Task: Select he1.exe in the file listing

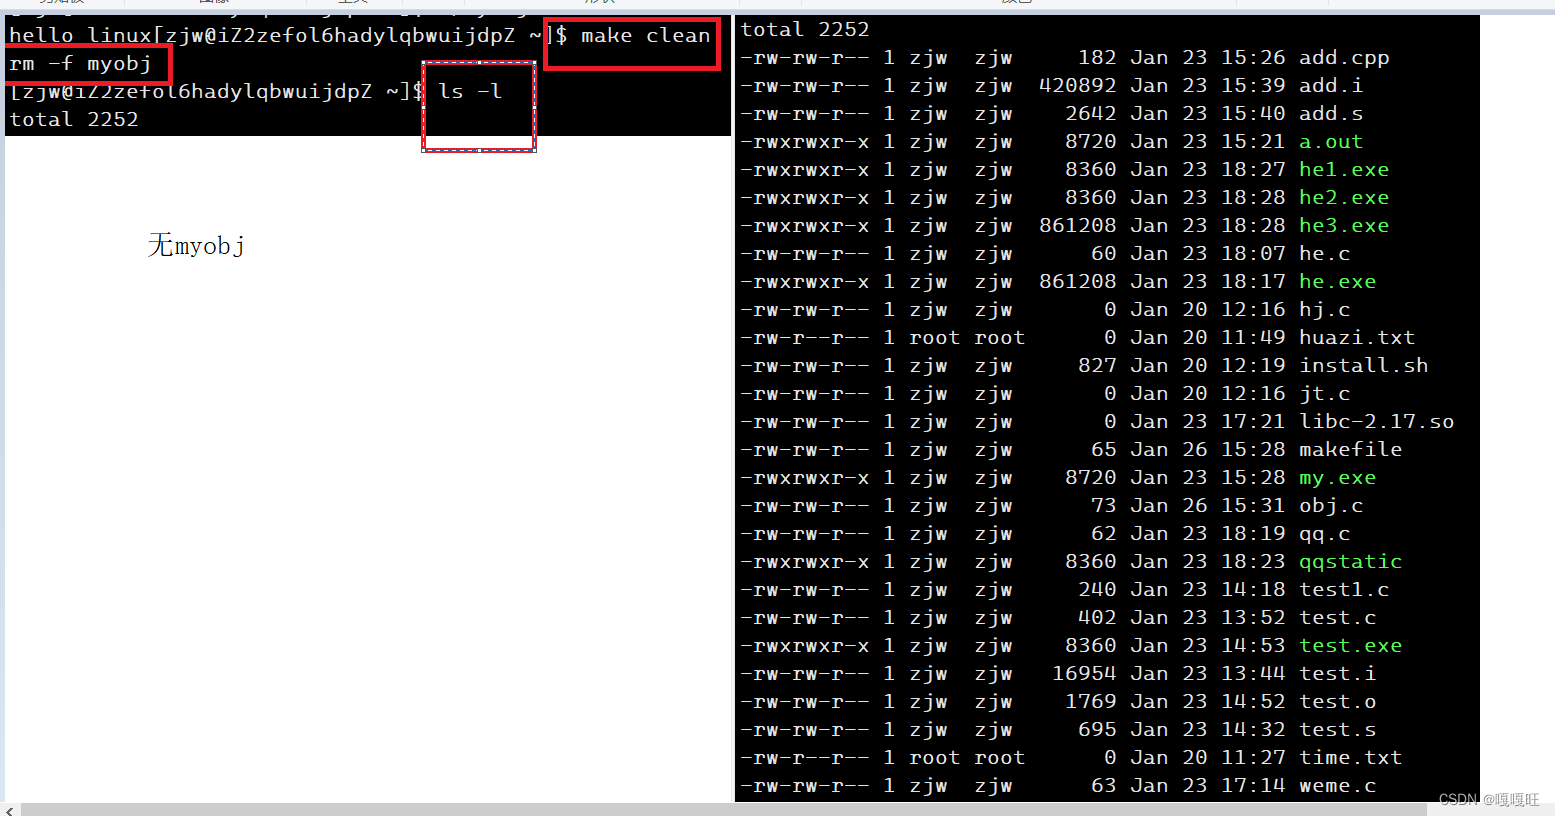Action: 1343,170
